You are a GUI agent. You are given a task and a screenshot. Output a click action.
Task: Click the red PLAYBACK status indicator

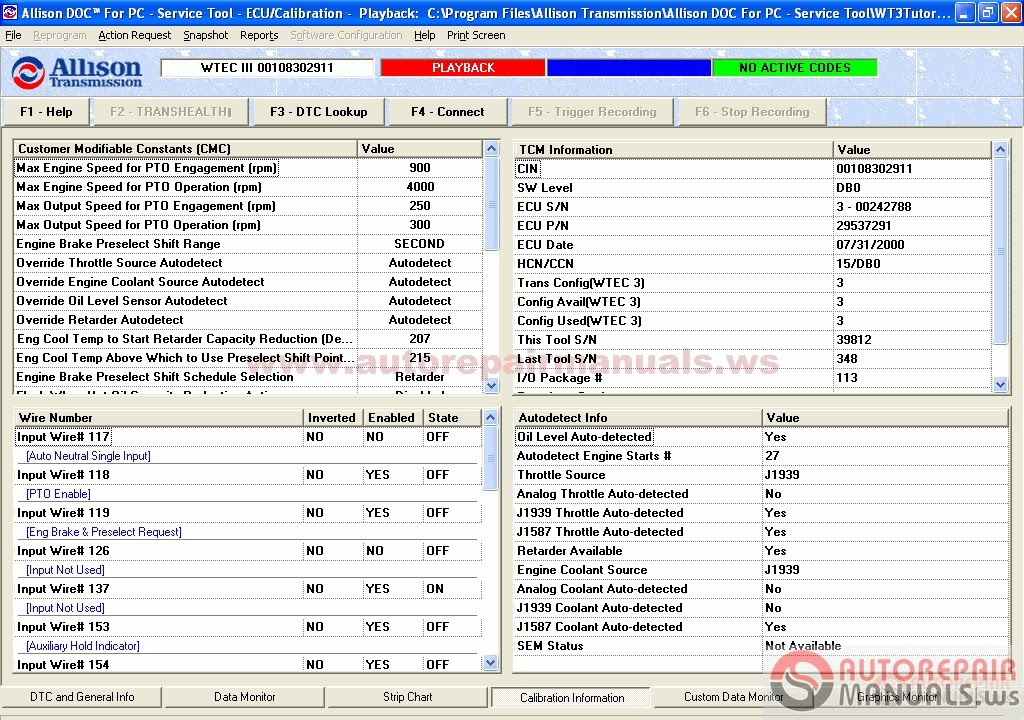(x=463, y=67)
